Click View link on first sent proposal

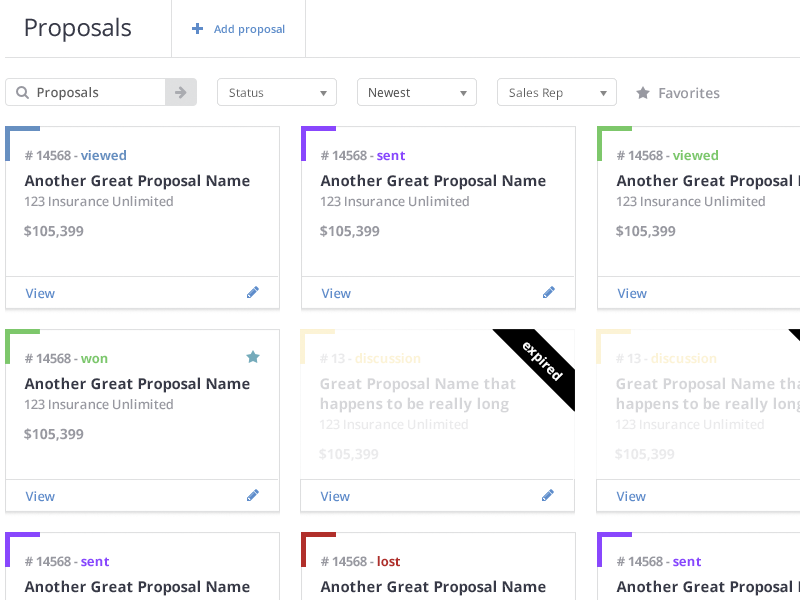tap(336, 293)
